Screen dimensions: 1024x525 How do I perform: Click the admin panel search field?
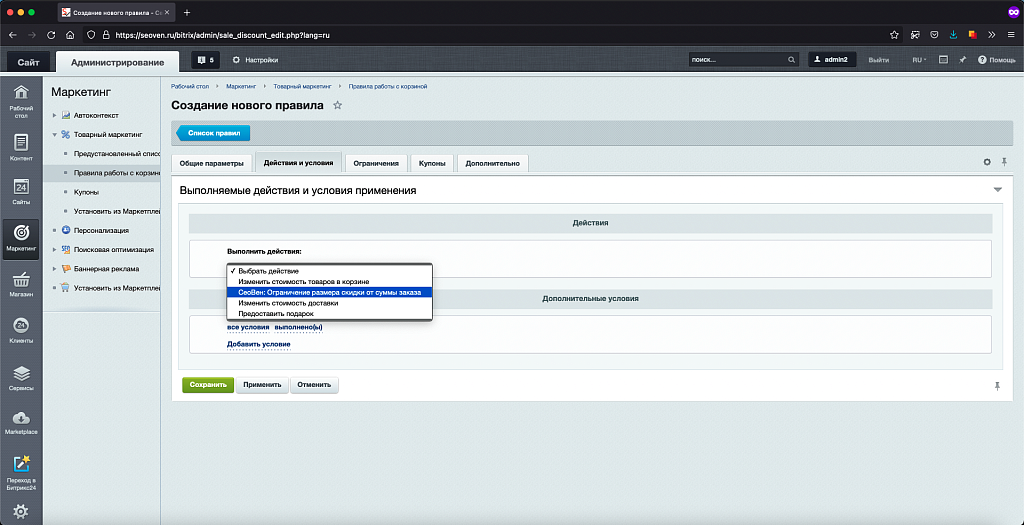coord(738,60)
